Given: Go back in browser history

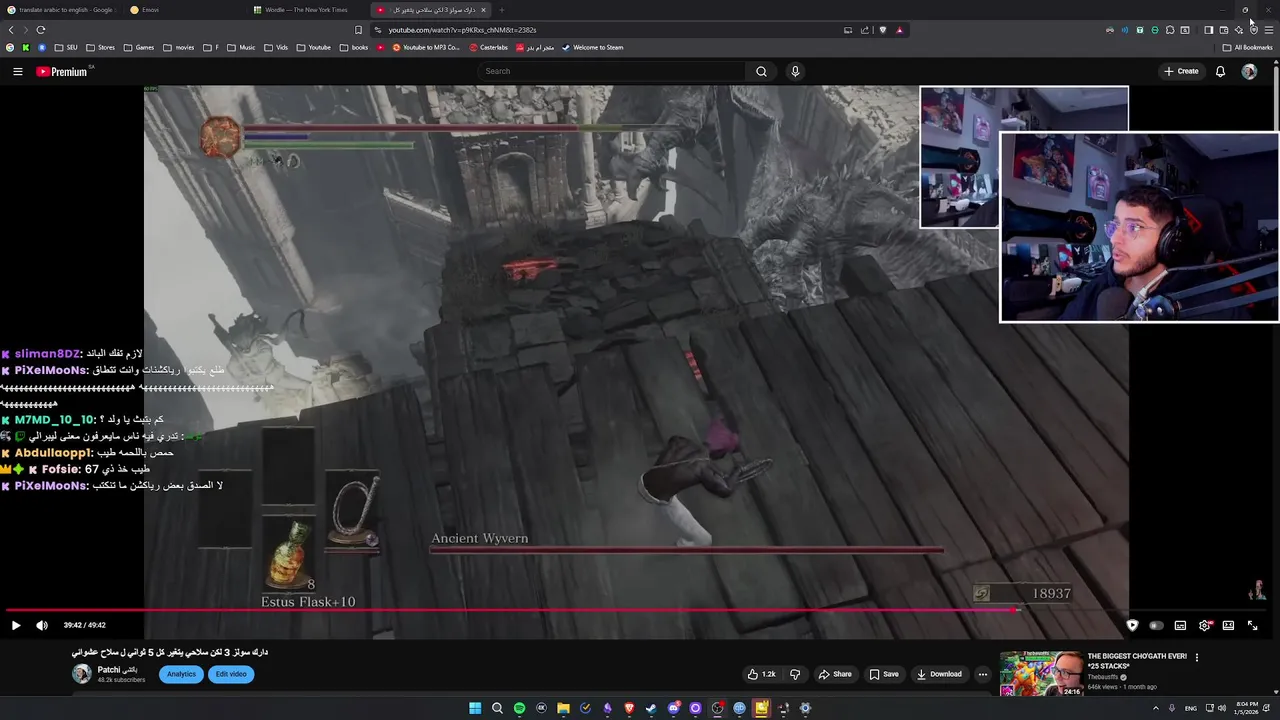Looking at the screenshot, I should pyautogui.click(x=11, y=30).
